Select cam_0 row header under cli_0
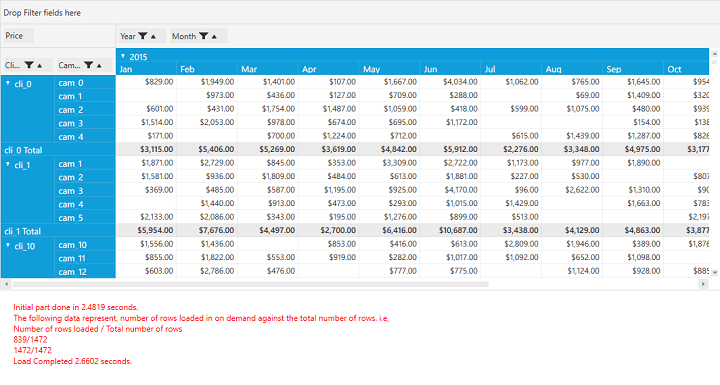This screenshot has height=385, width=720. pyautogui.click(x=85, y=83)
